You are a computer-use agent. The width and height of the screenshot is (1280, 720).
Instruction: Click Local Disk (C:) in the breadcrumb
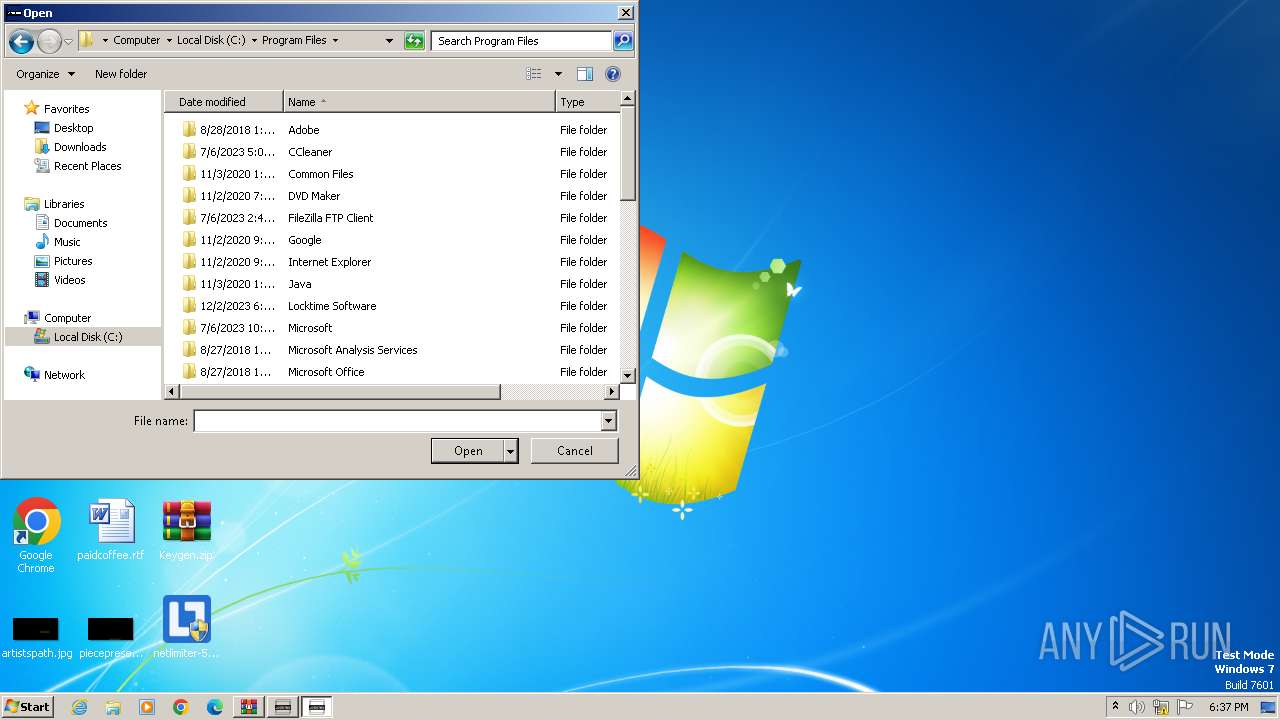click(x=211, y=41)
